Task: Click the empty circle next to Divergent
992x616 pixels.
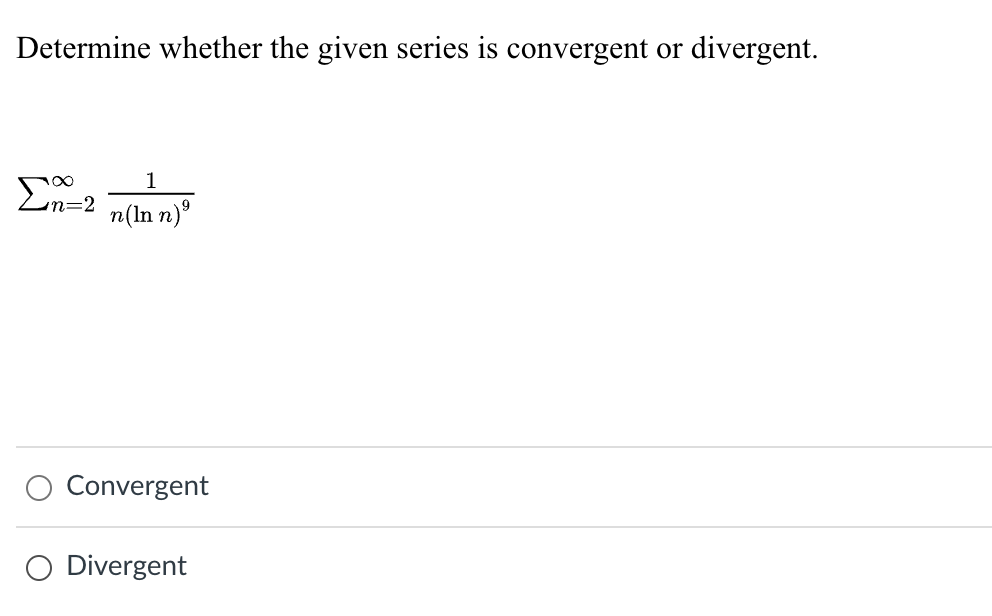Action: point(38,567)
